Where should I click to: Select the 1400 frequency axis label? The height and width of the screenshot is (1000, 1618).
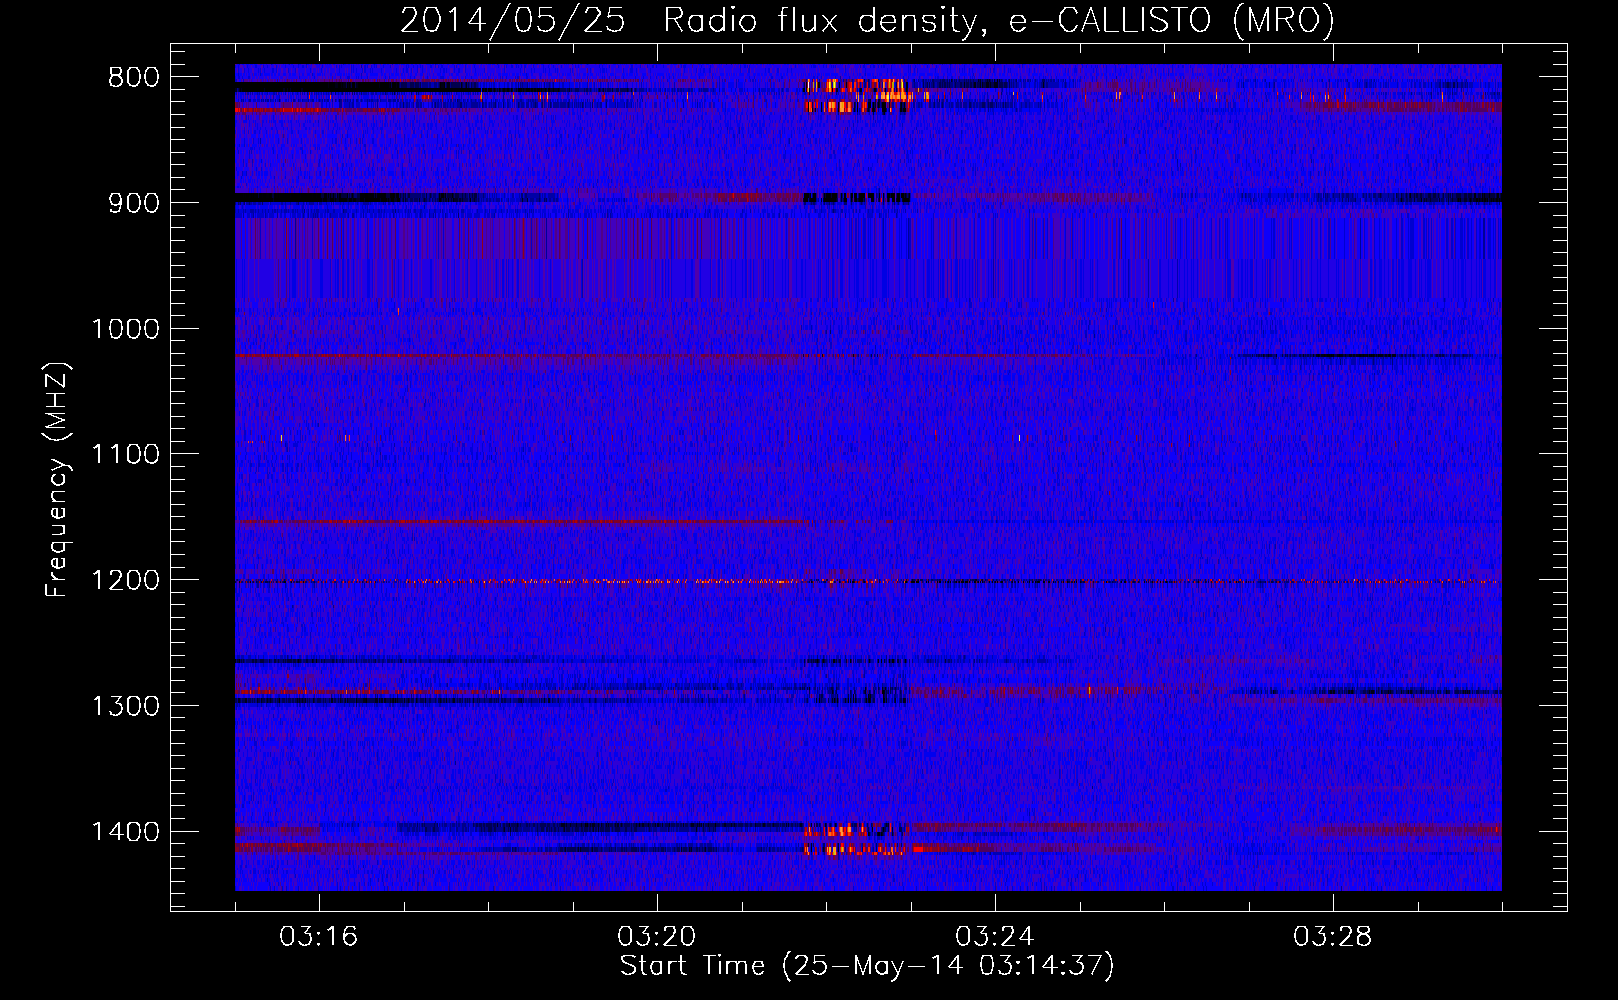coord(125,832)
